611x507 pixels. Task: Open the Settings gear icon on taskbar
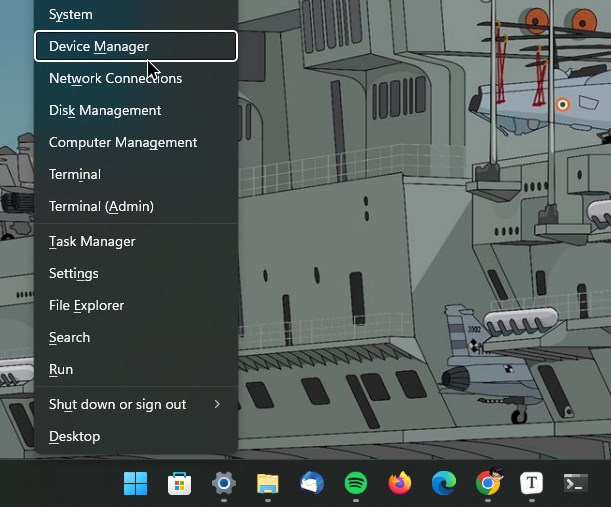224,483
